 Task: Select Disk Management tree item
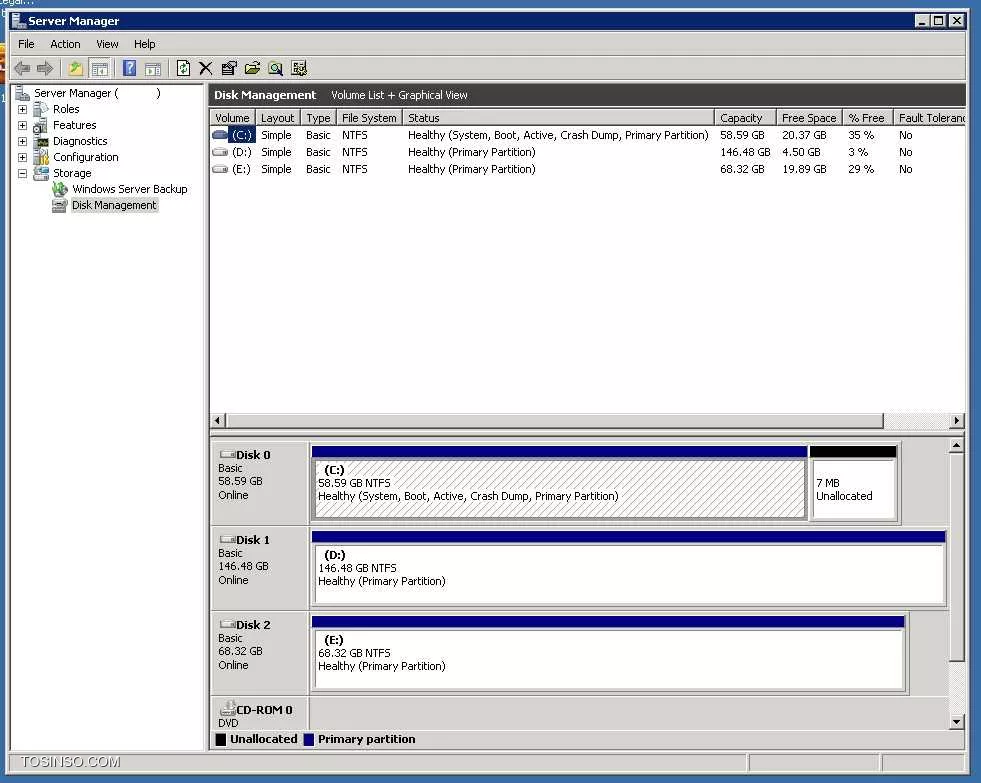click(x=114, y=205)
